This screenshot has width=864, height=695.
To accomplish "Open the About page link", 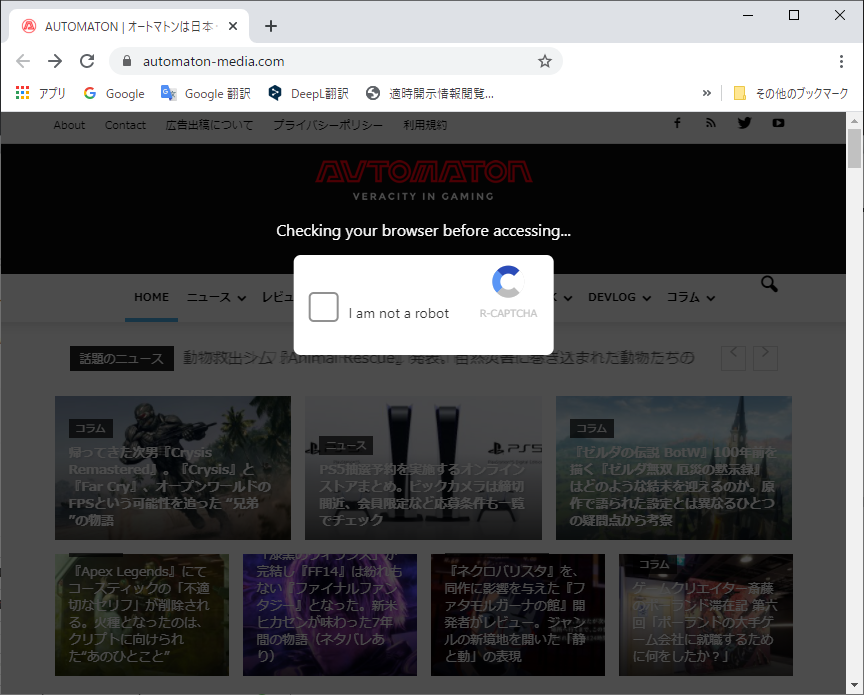I will [69, 125].
